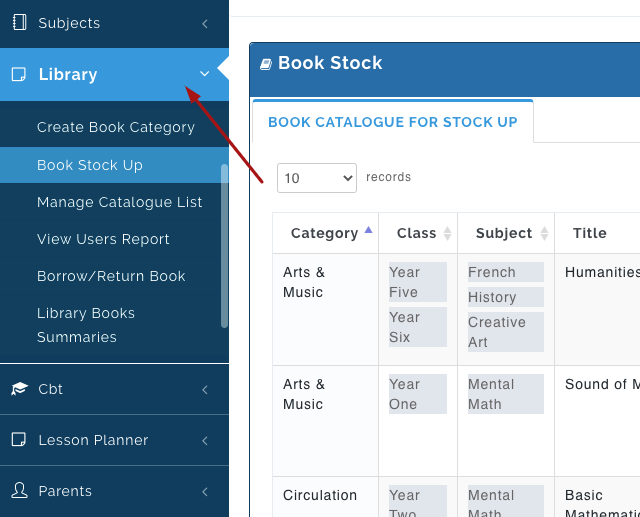
Task: Click the Cbt graduation cap icon
Action: [19, 389]
